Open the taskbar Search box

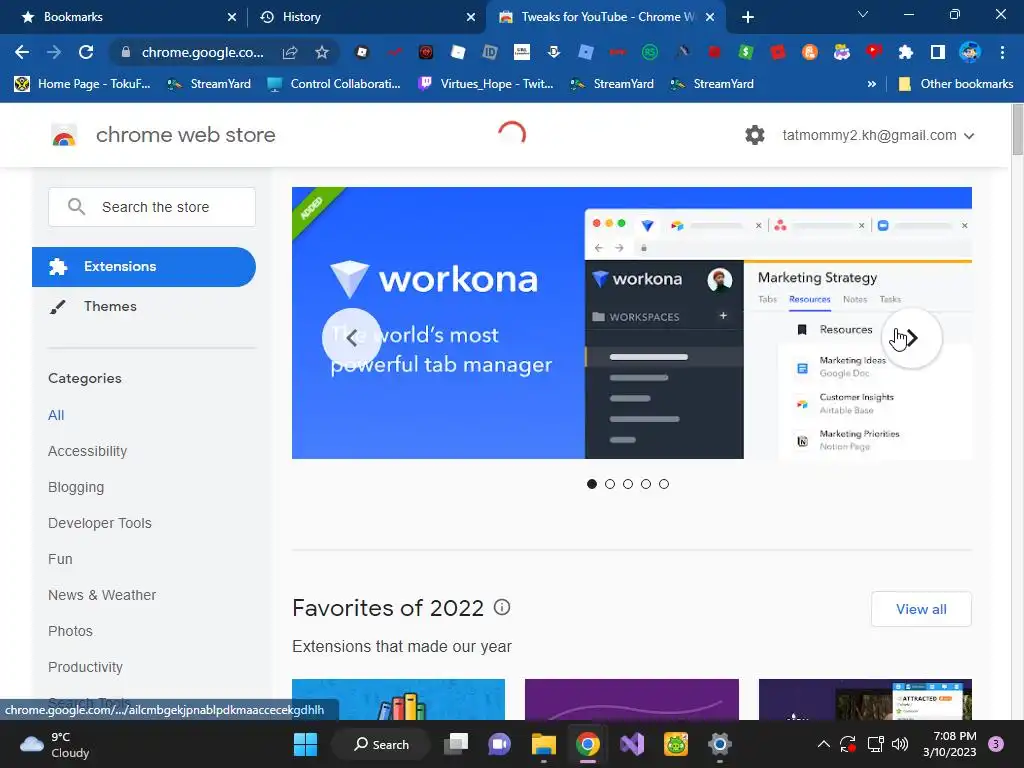click(x=381, y=744)
